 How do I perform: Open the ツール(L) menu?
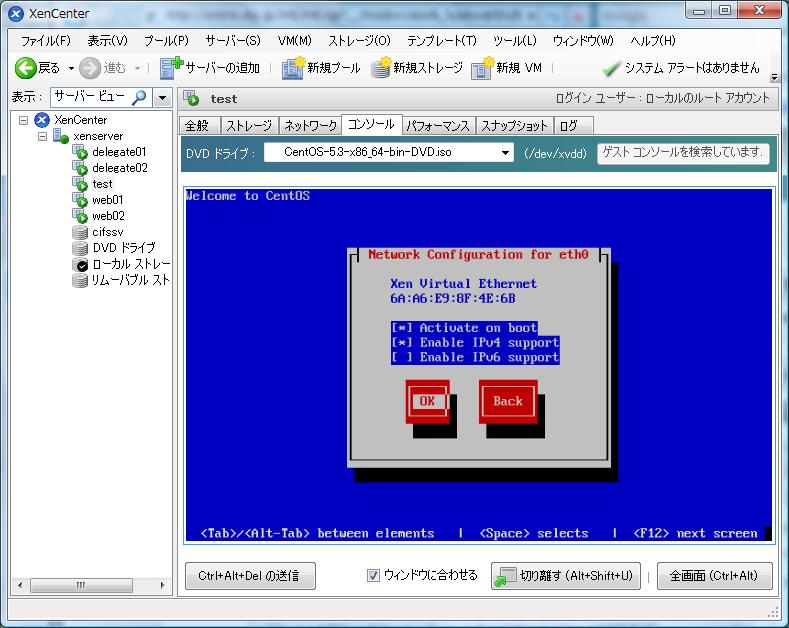point(515,41)
